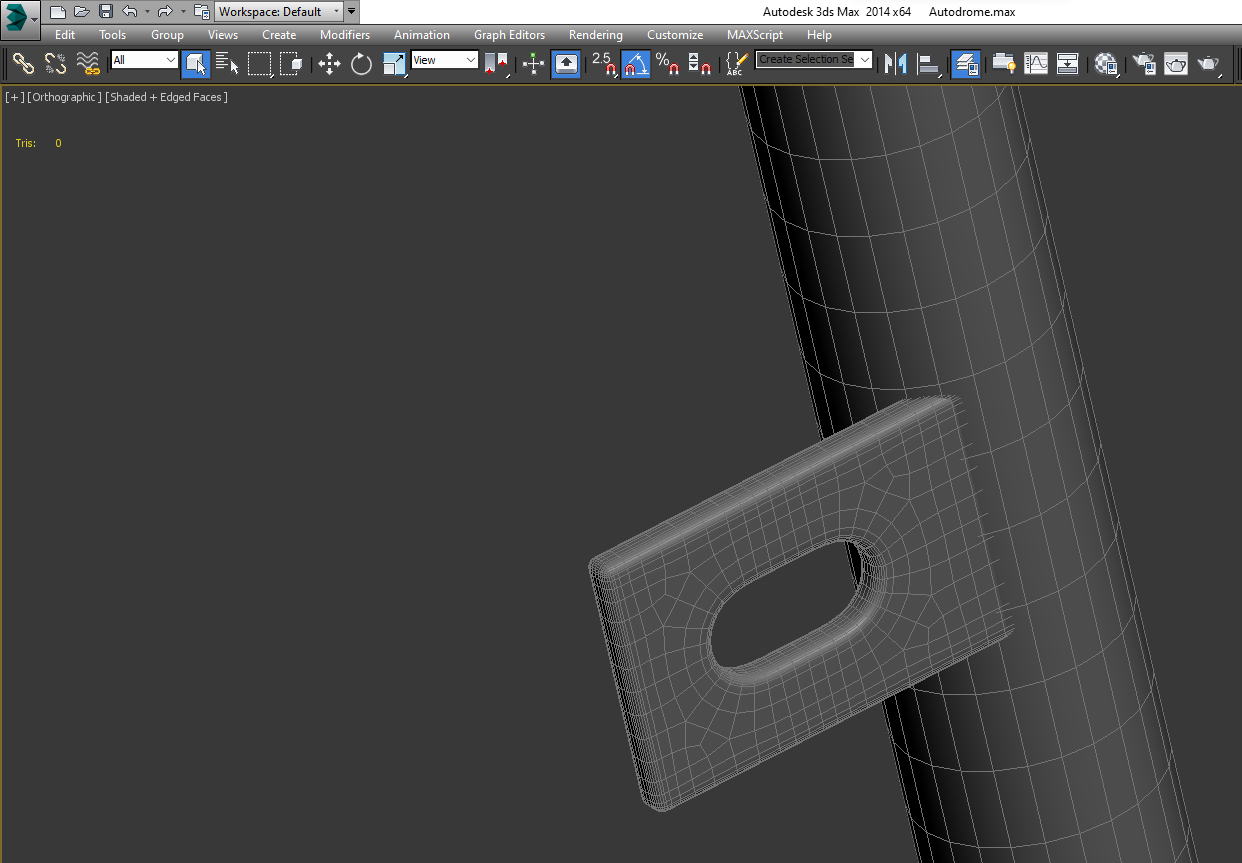This screenshot has height=863, width=1242.
Task: Toggle Percent Snap
Action: click(667, 64)
